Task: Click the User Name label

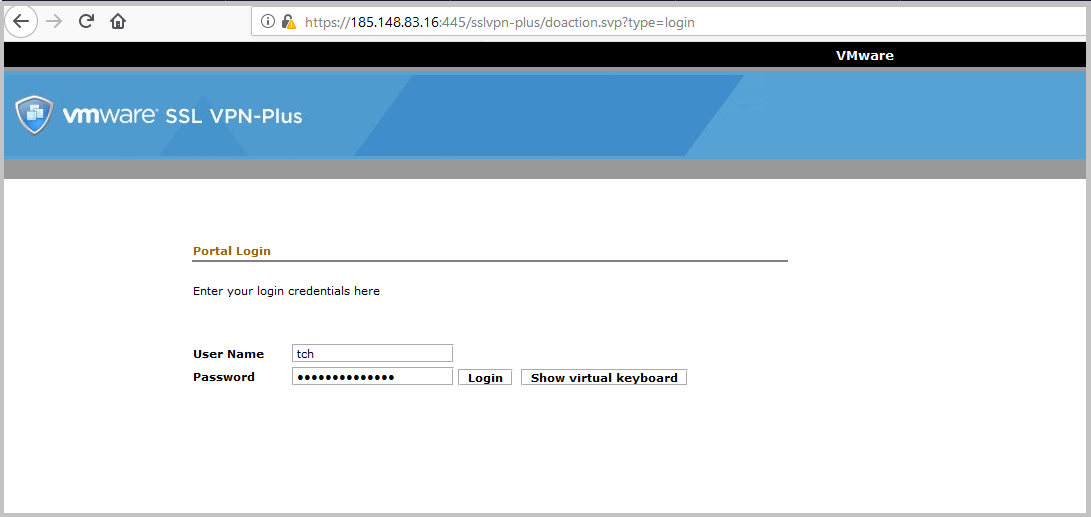Action: 228,353
